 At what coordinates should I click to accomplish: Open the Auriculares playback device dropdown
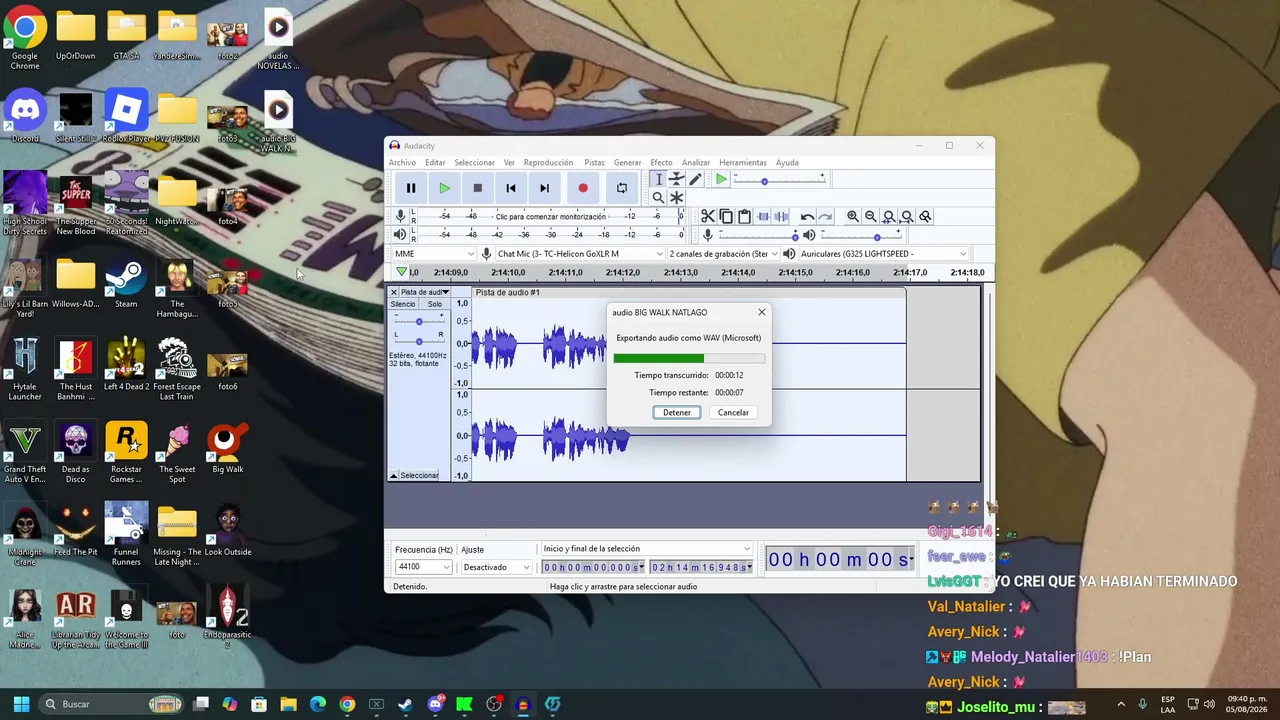click(x=884, y=254)
